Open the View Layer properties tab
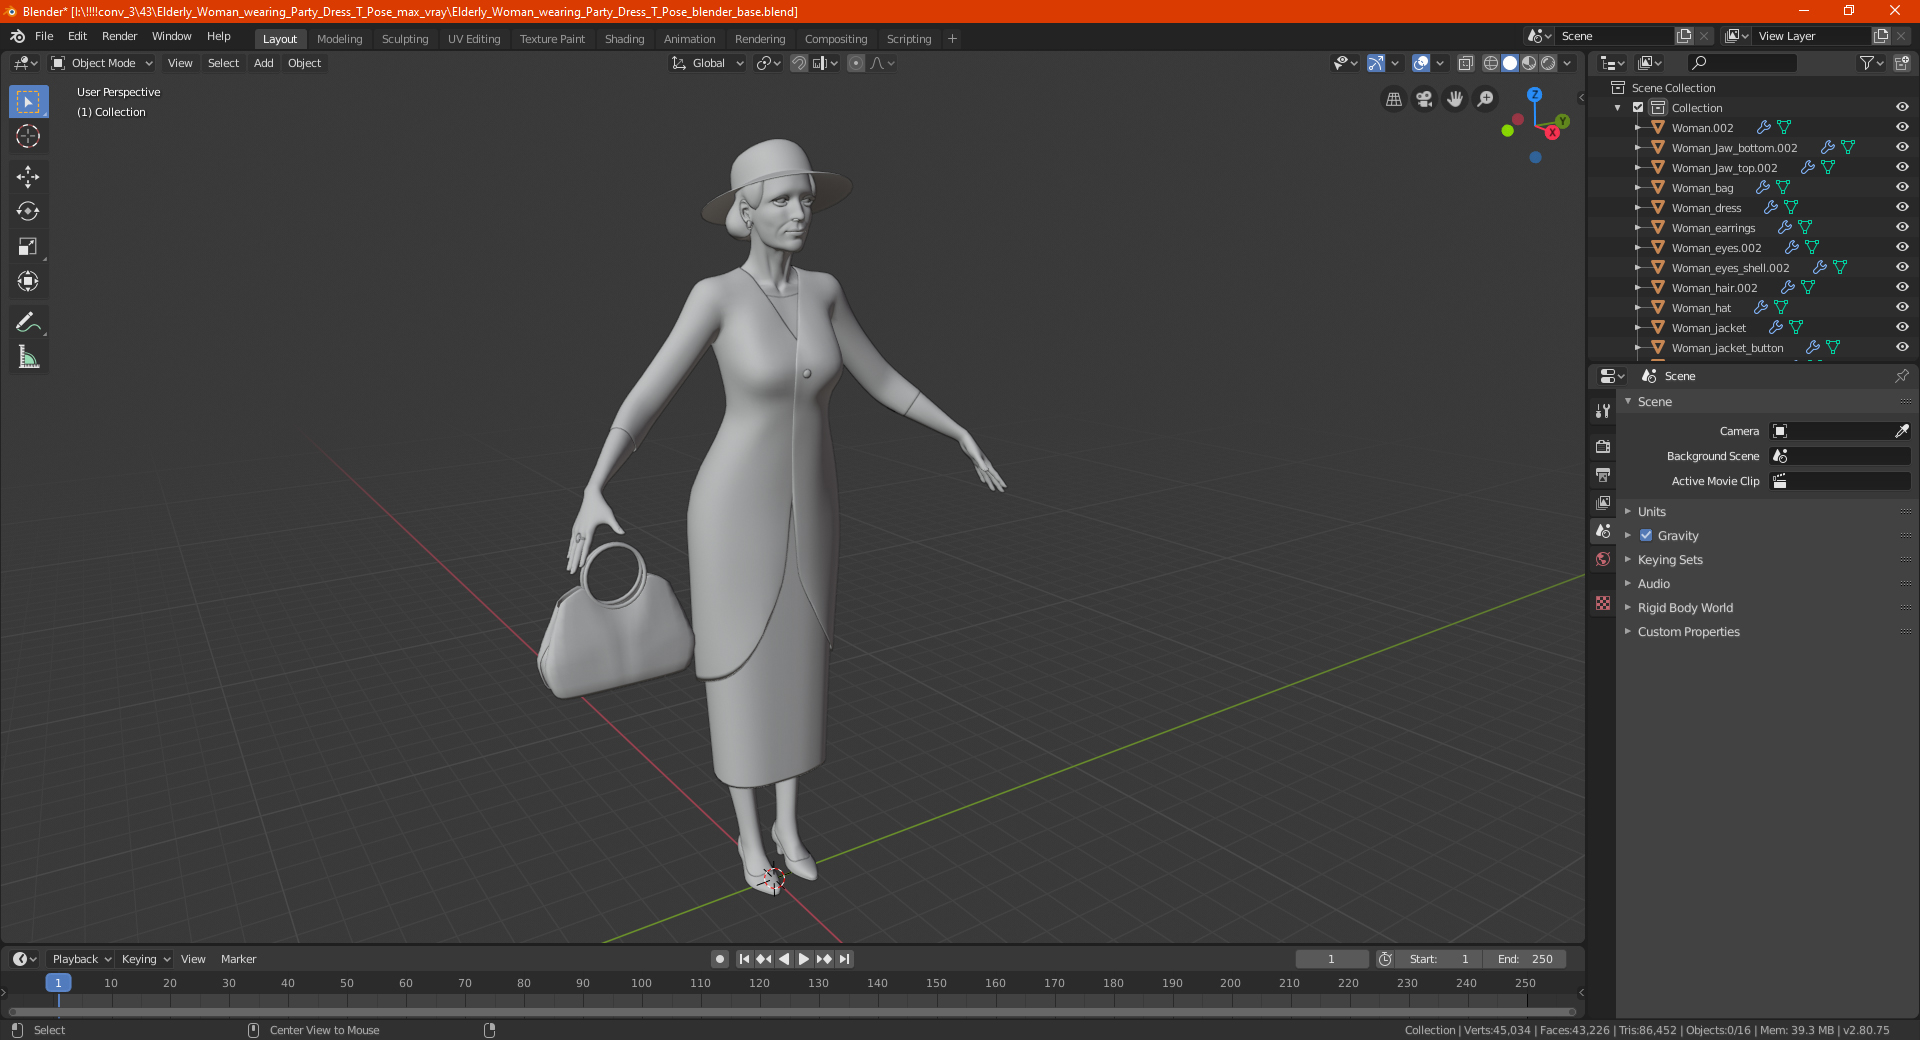The image size is (1920, 1040). click(1603, 503)
